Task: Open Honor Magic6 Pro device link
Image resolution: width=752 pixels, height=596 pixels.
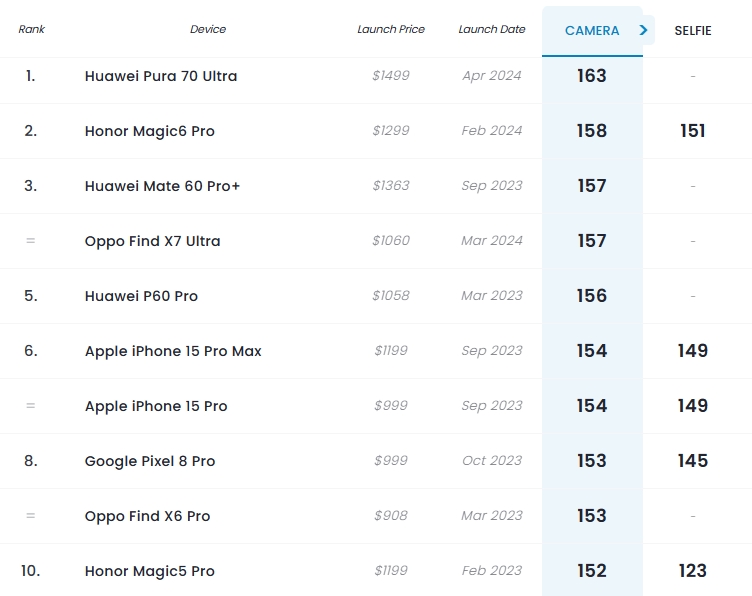Action: click(150, 131)
